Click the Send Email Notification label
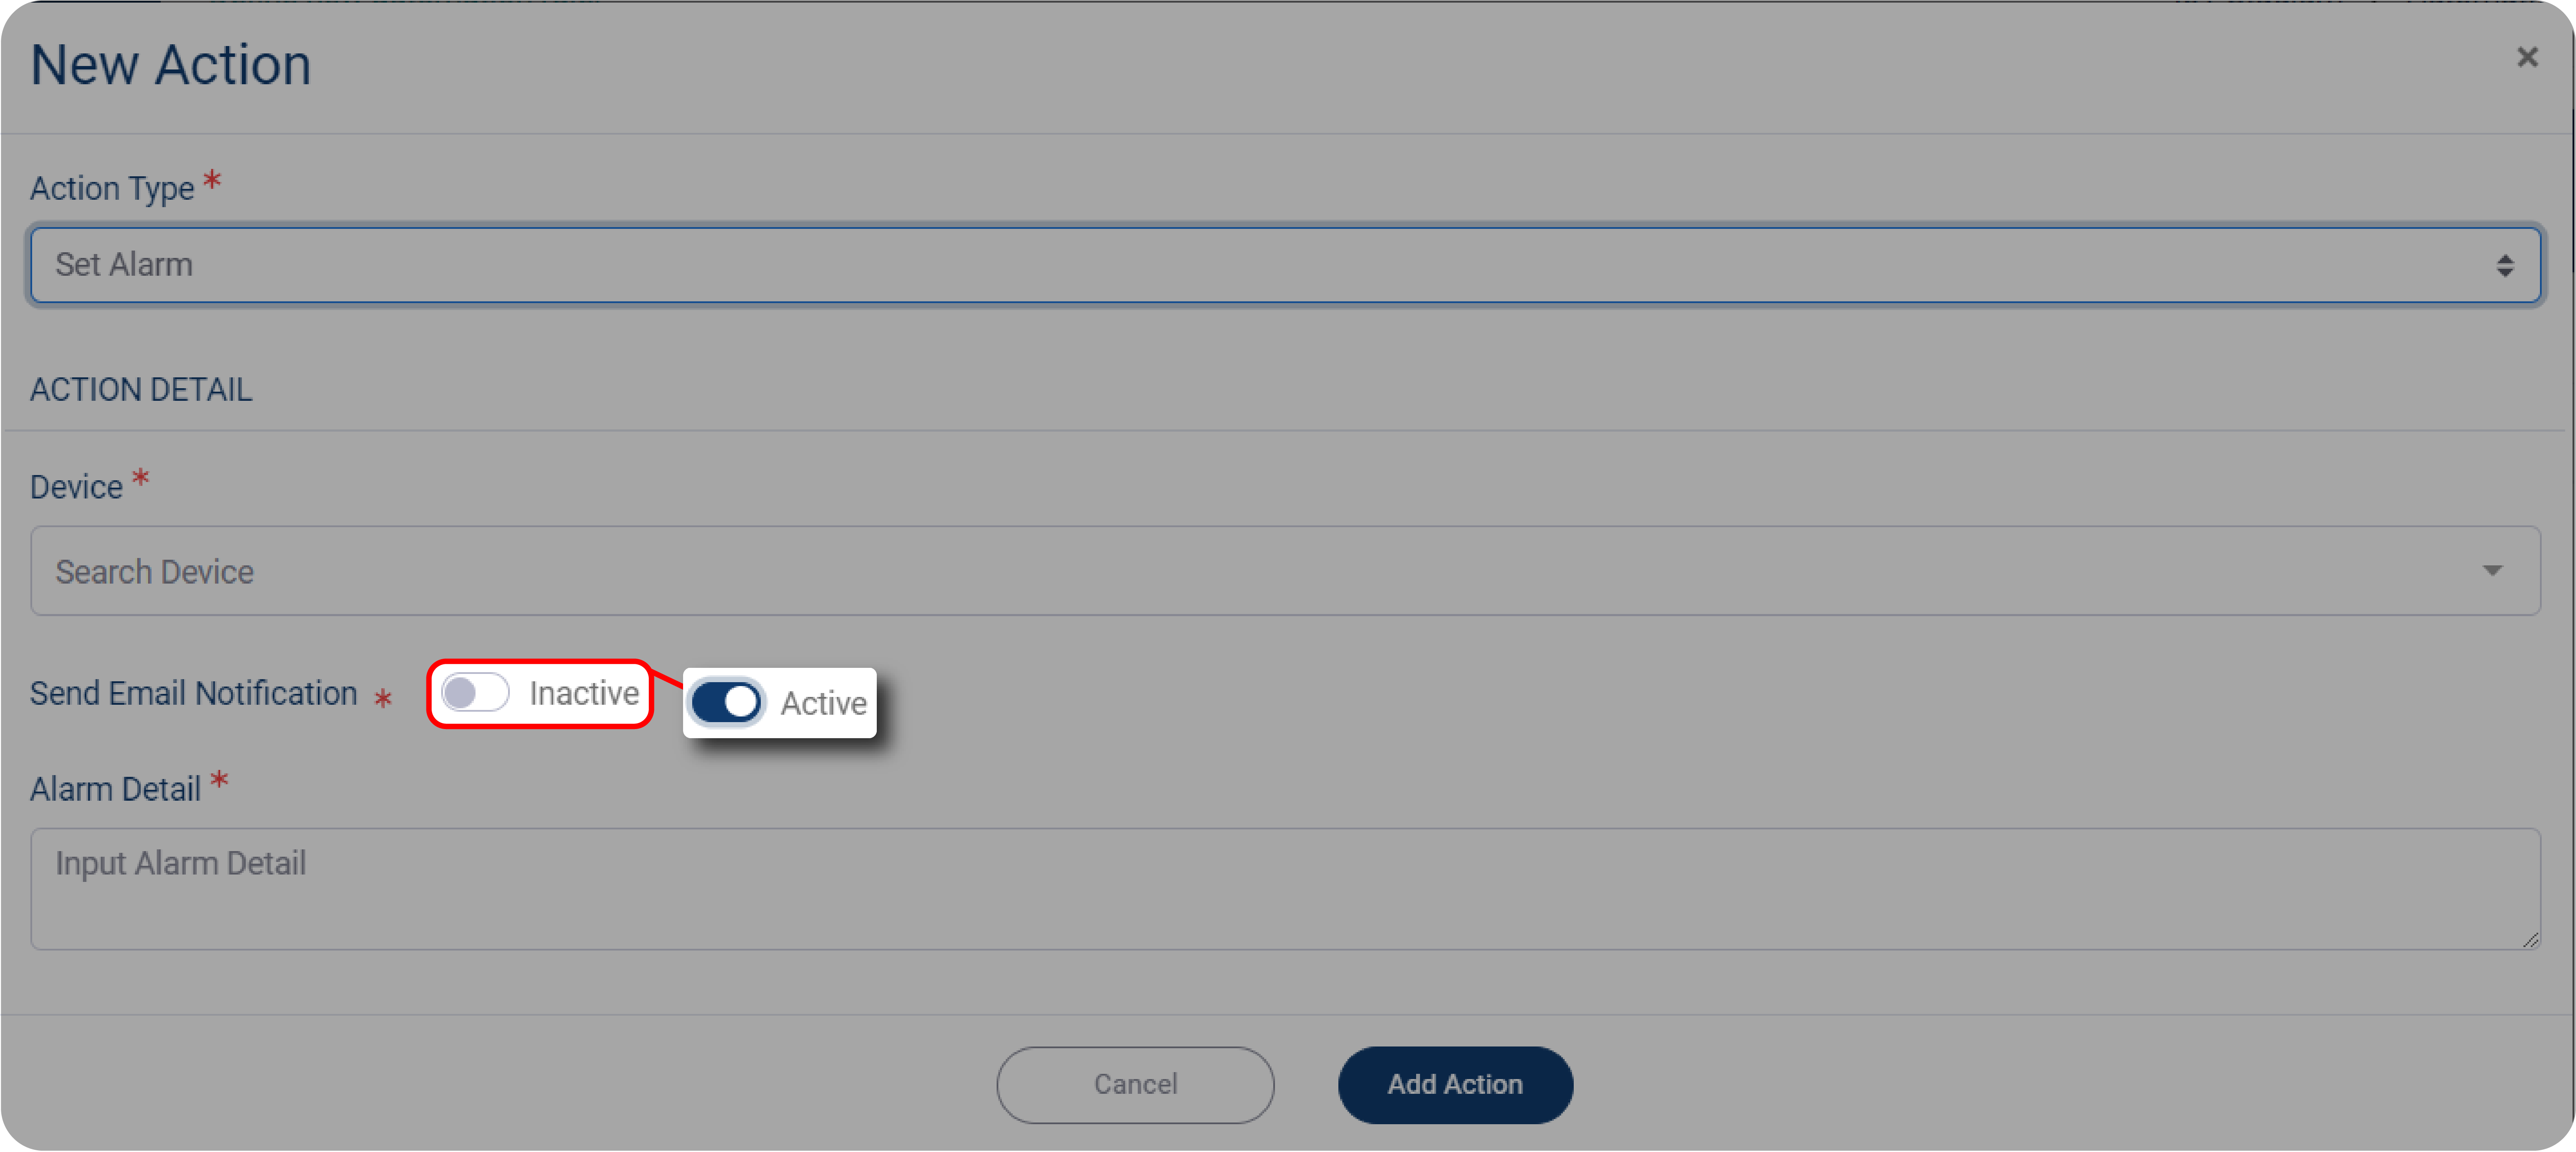This screenshot has height=1152, width=2576. click(193, 693)
